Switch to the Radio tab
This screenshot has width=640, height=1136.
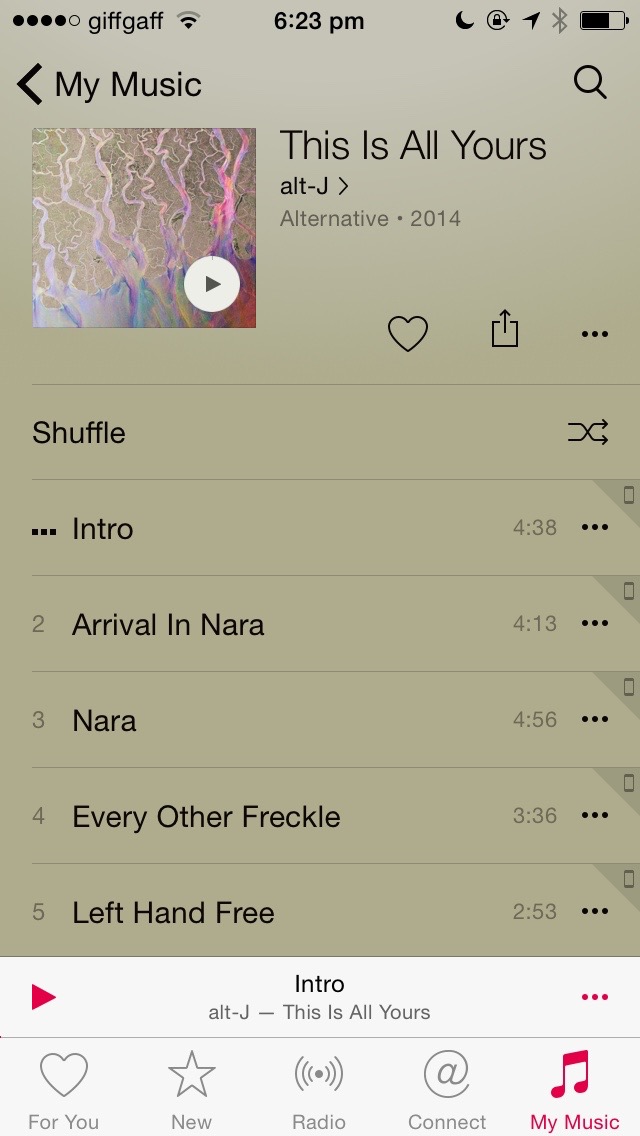click(319, 1090)
